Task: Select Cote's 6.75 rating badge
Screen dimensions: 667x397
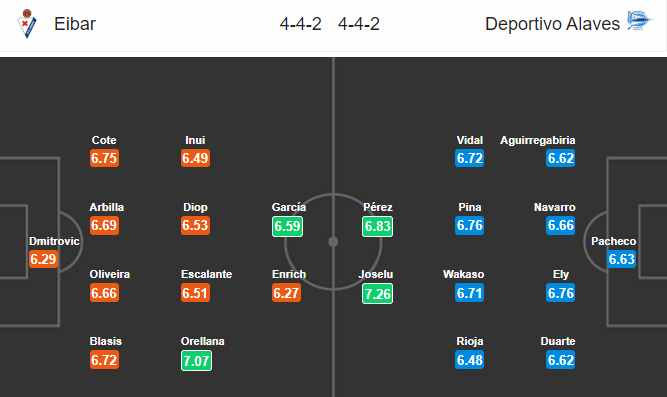Action: 104,158
